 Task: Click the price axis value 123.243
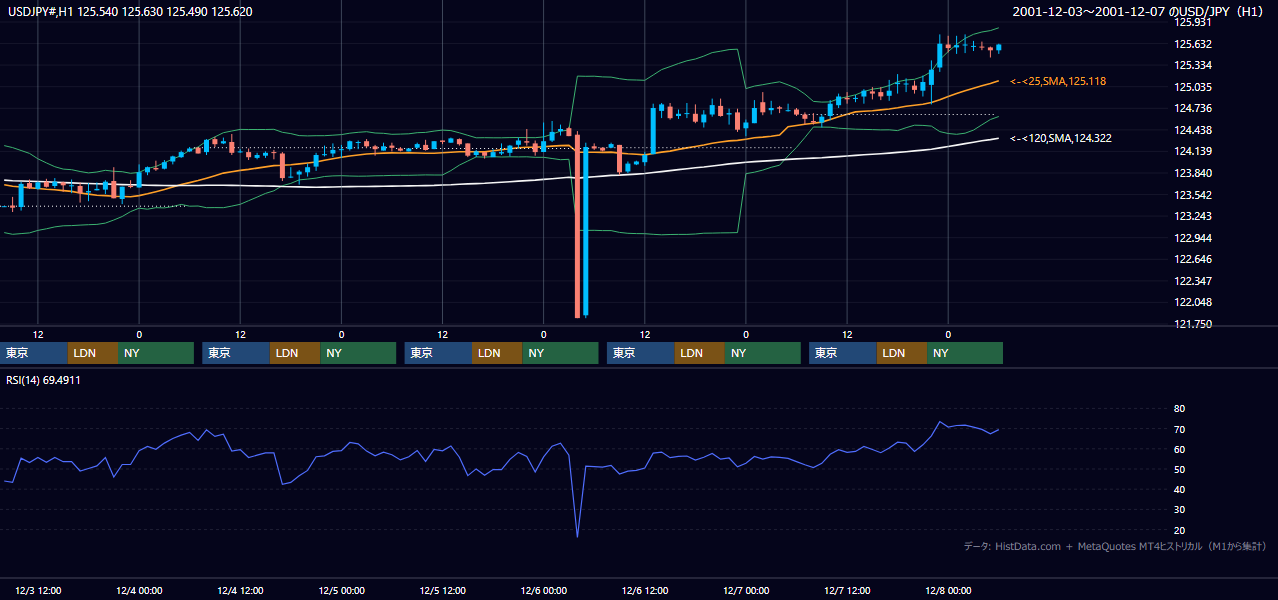click(x=1194, y=216)
